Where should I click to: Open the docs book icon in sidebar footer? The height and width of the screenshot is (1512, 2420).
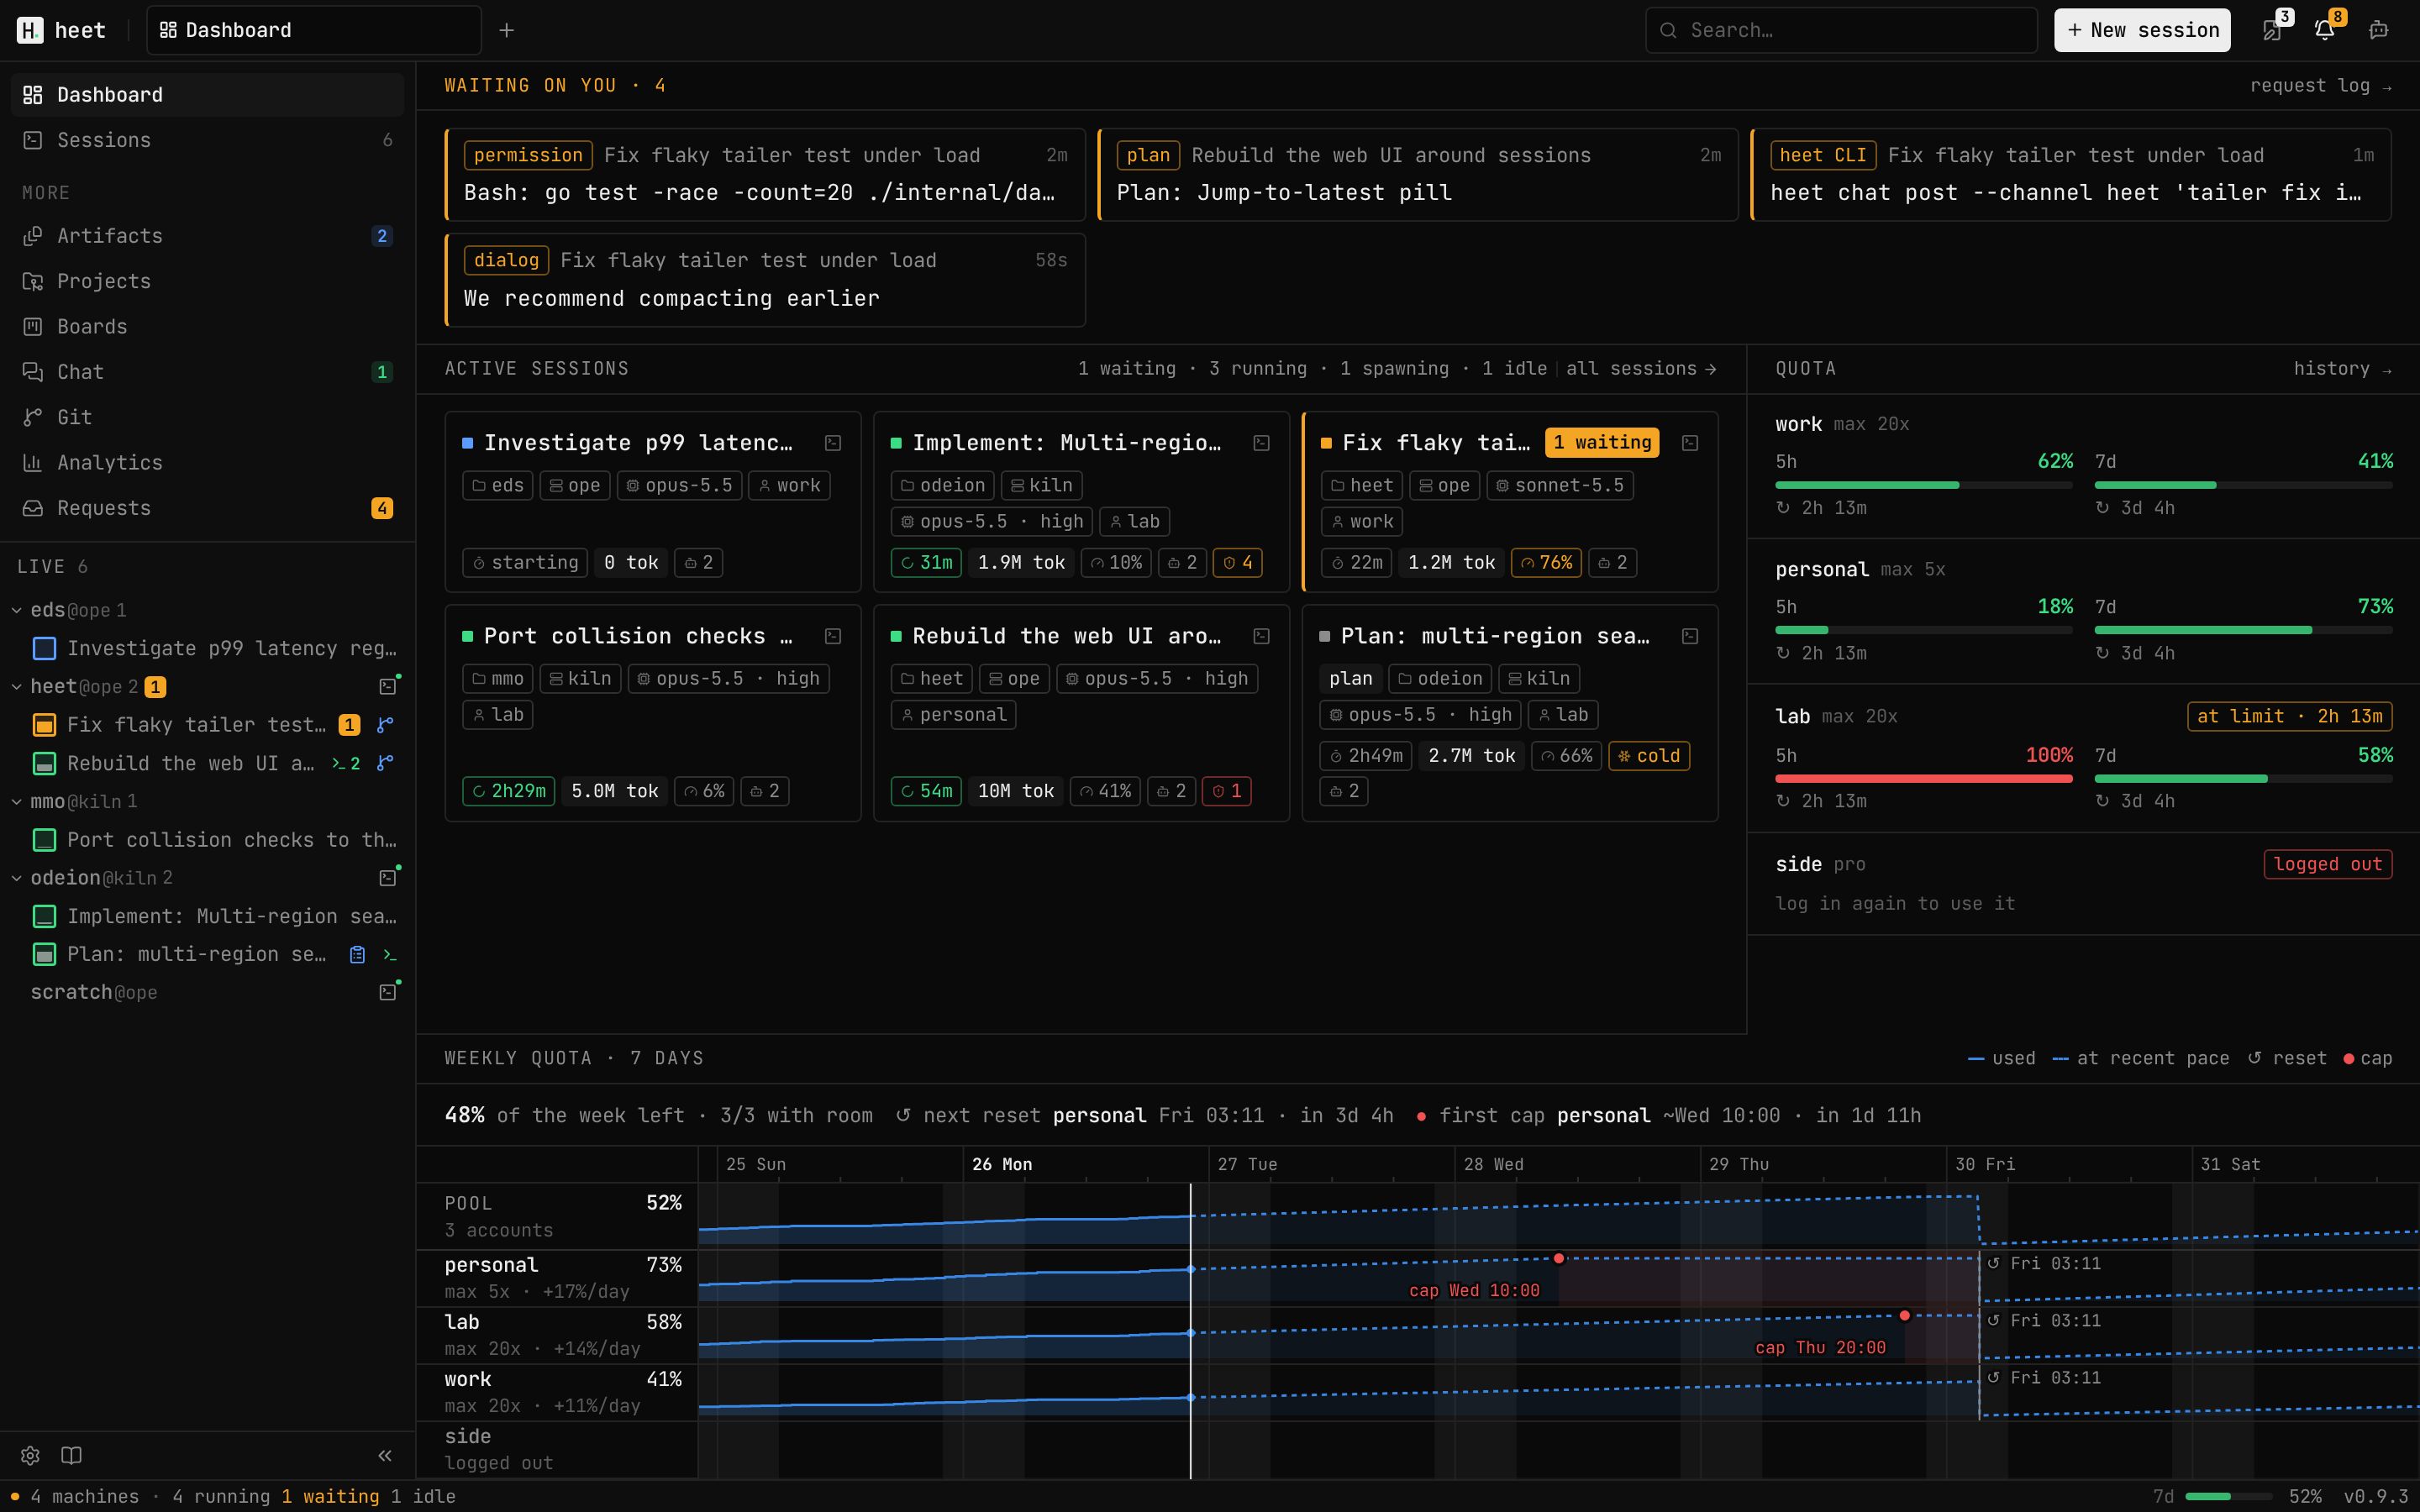(x=71, y=1455)
